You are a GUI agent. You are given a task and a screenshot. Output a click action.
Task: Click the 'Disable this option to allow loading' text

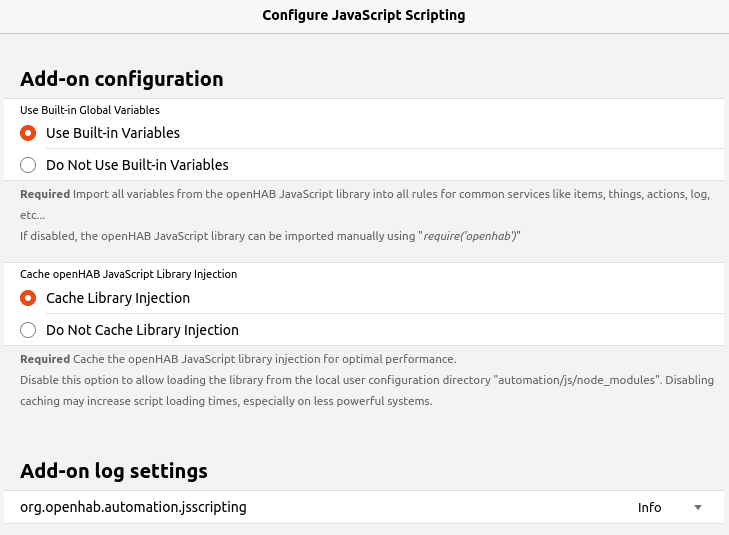(x=200, y=380)
